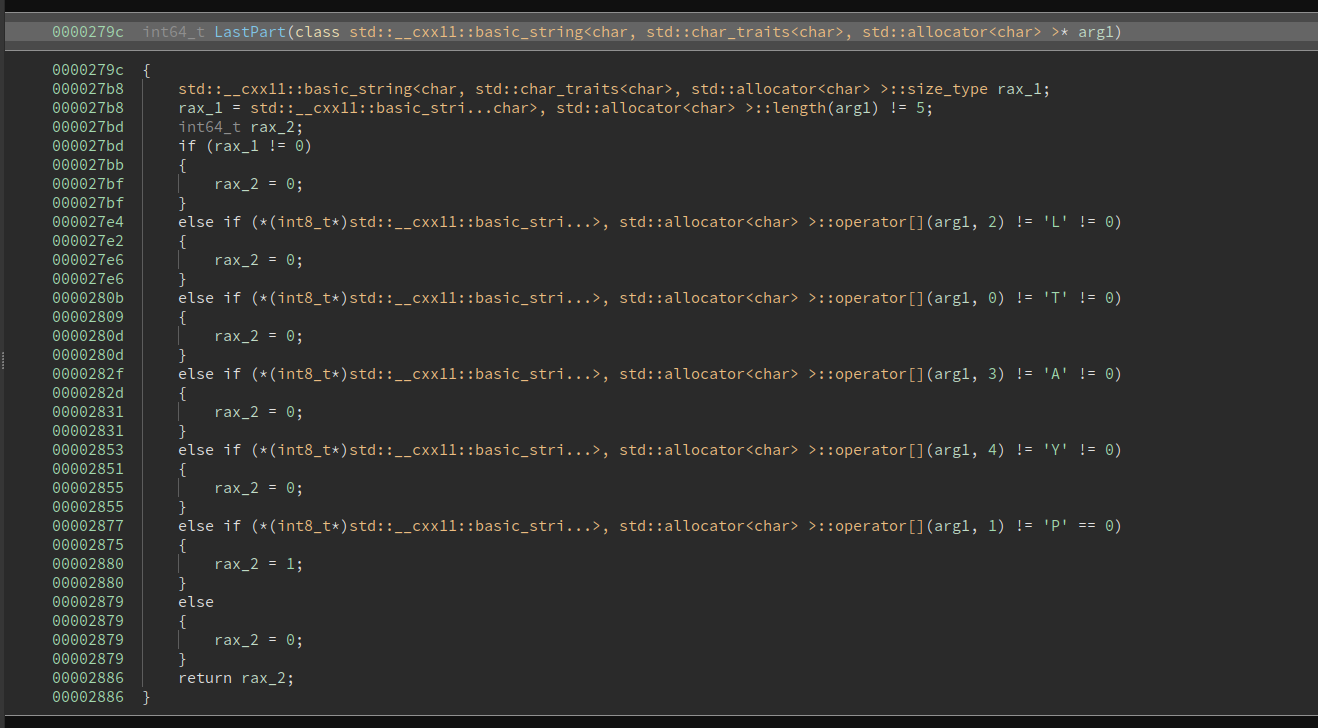Click the standalone else keyword
Viewport: 1318px width, 728px height.
[196, 602]
